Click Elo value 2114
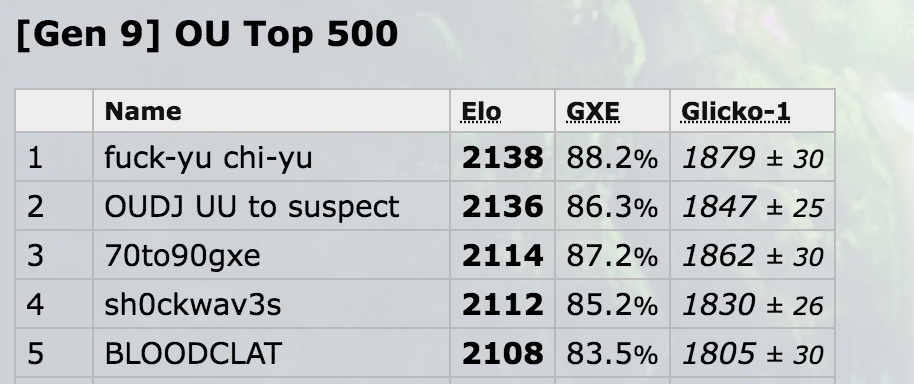914x384 pixels. pos(502,256)
